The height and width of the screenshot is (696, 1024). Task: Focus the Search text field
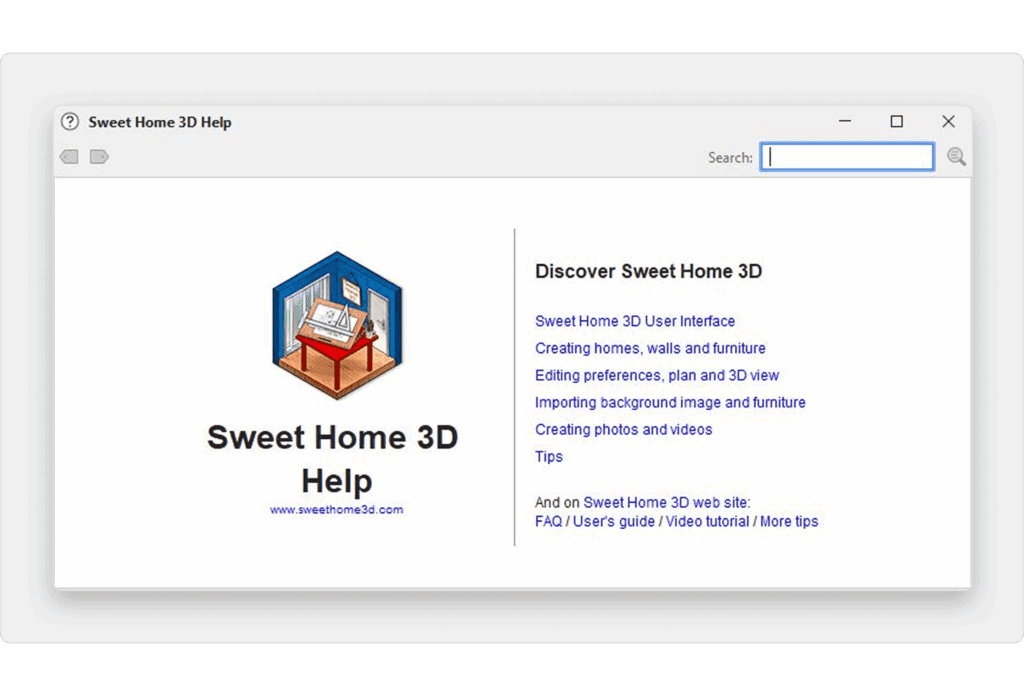tap(847, 157)
